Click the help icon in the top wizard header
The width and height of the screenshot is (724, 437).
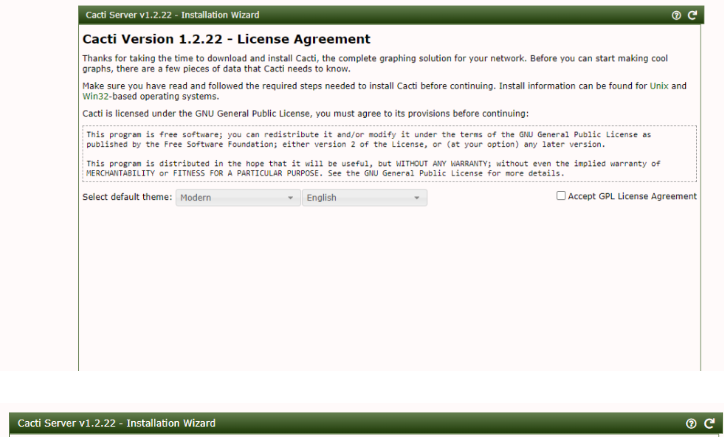[x=676, y=15]
